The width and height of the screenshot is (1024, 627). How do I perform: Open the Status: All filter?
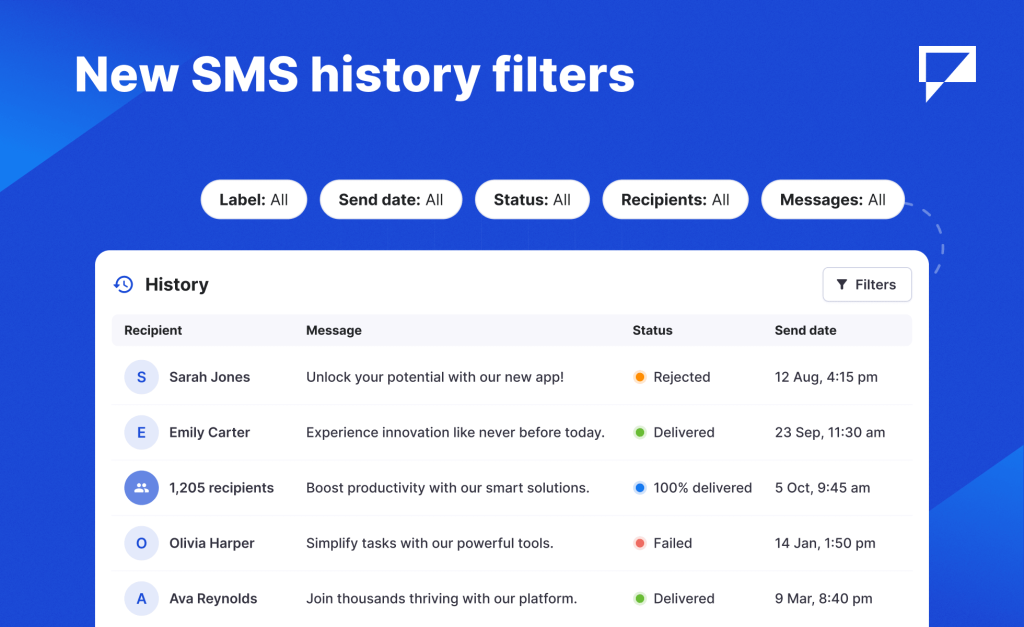[532, 200]
